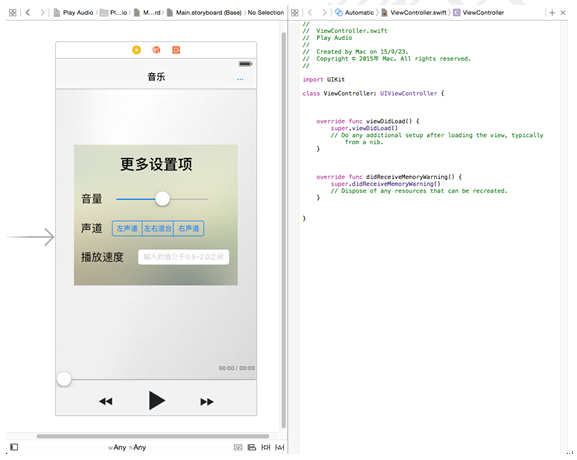This screenshot has width=577, height=460.
Task: Click the didReceiveMemoryWarning function declaration
Action: 389,177
